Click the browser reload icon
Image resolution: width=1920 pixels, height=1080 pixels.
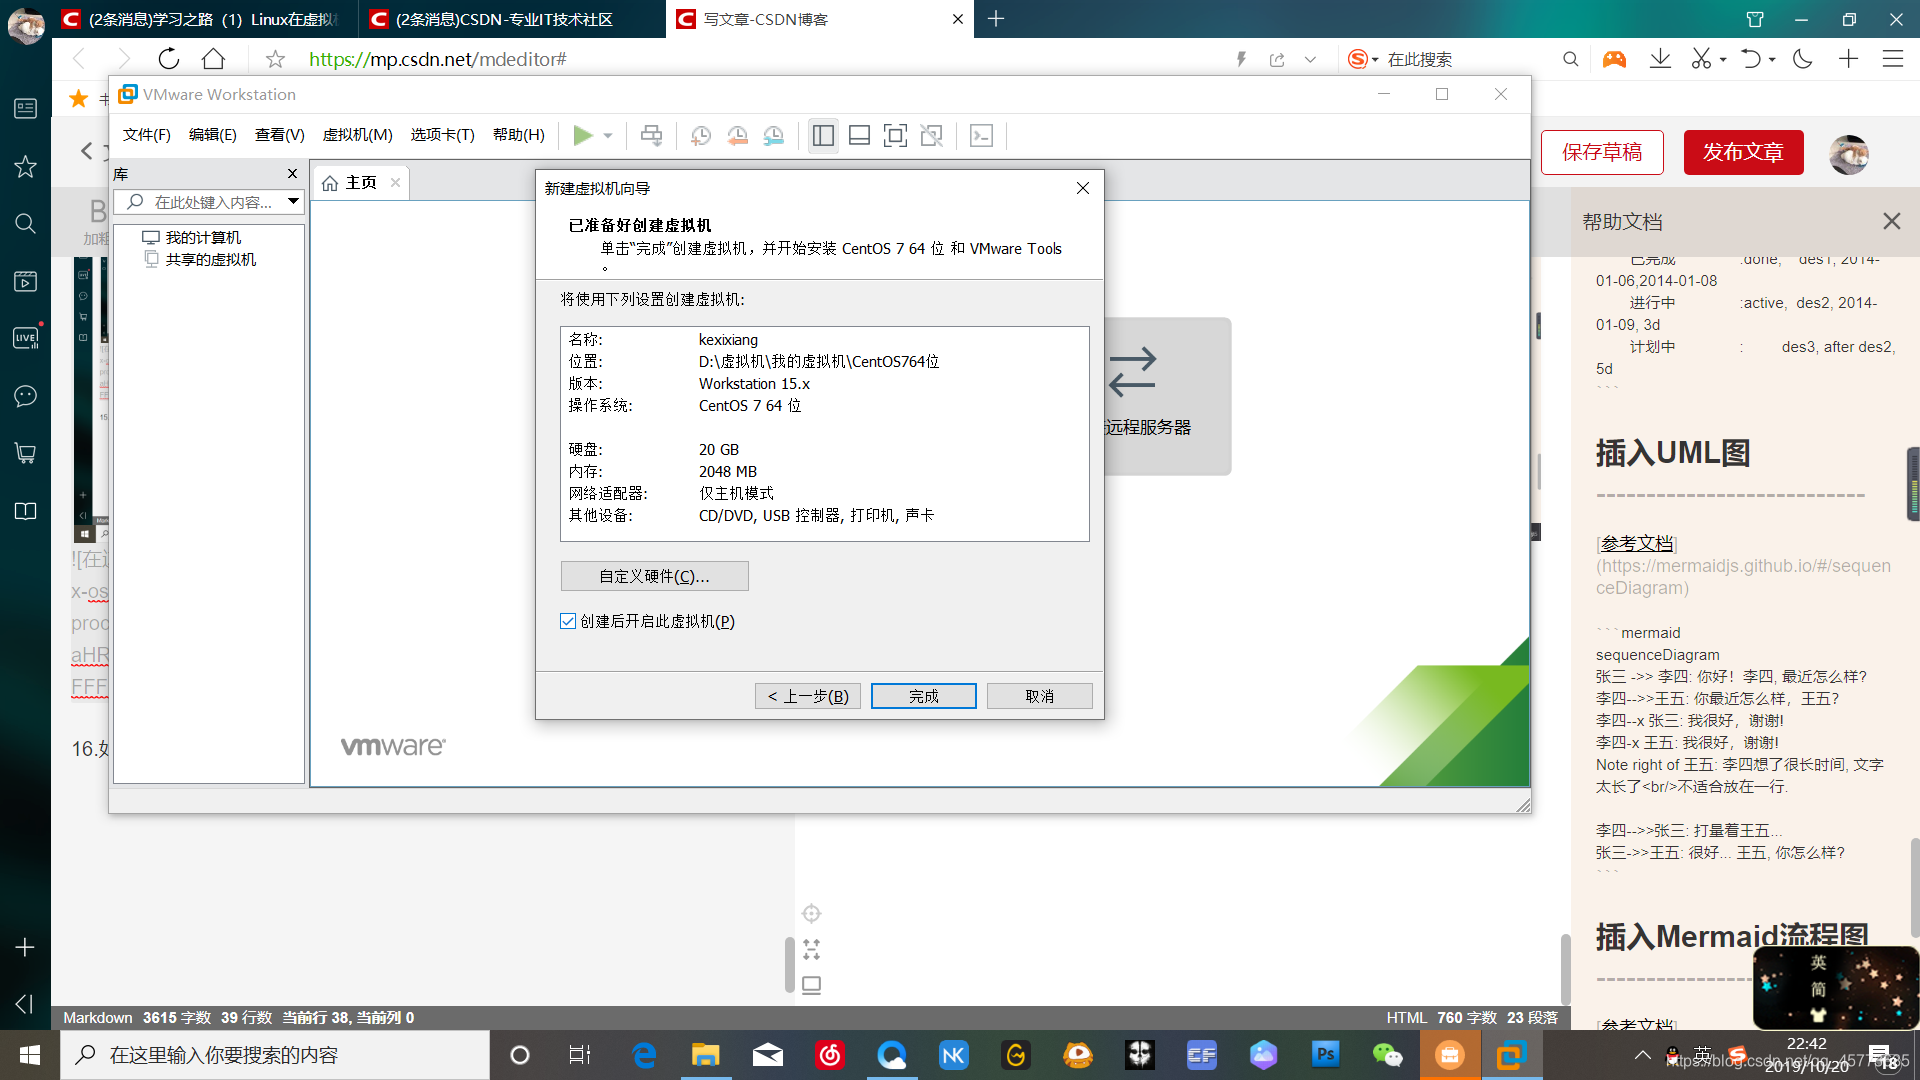pyautogui.click(x=168, y=59)
